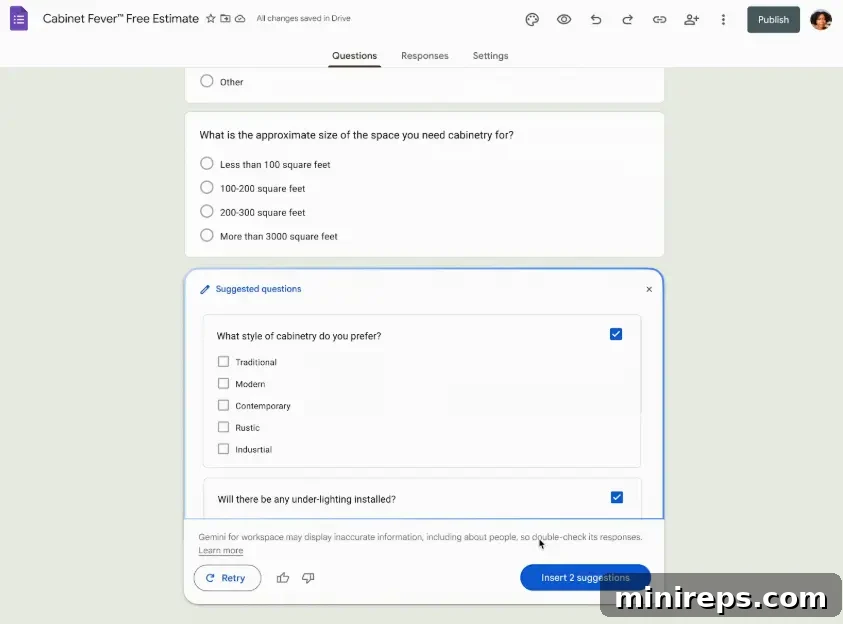
Task: Click the move to folder icon
Action: pos(225,19)
